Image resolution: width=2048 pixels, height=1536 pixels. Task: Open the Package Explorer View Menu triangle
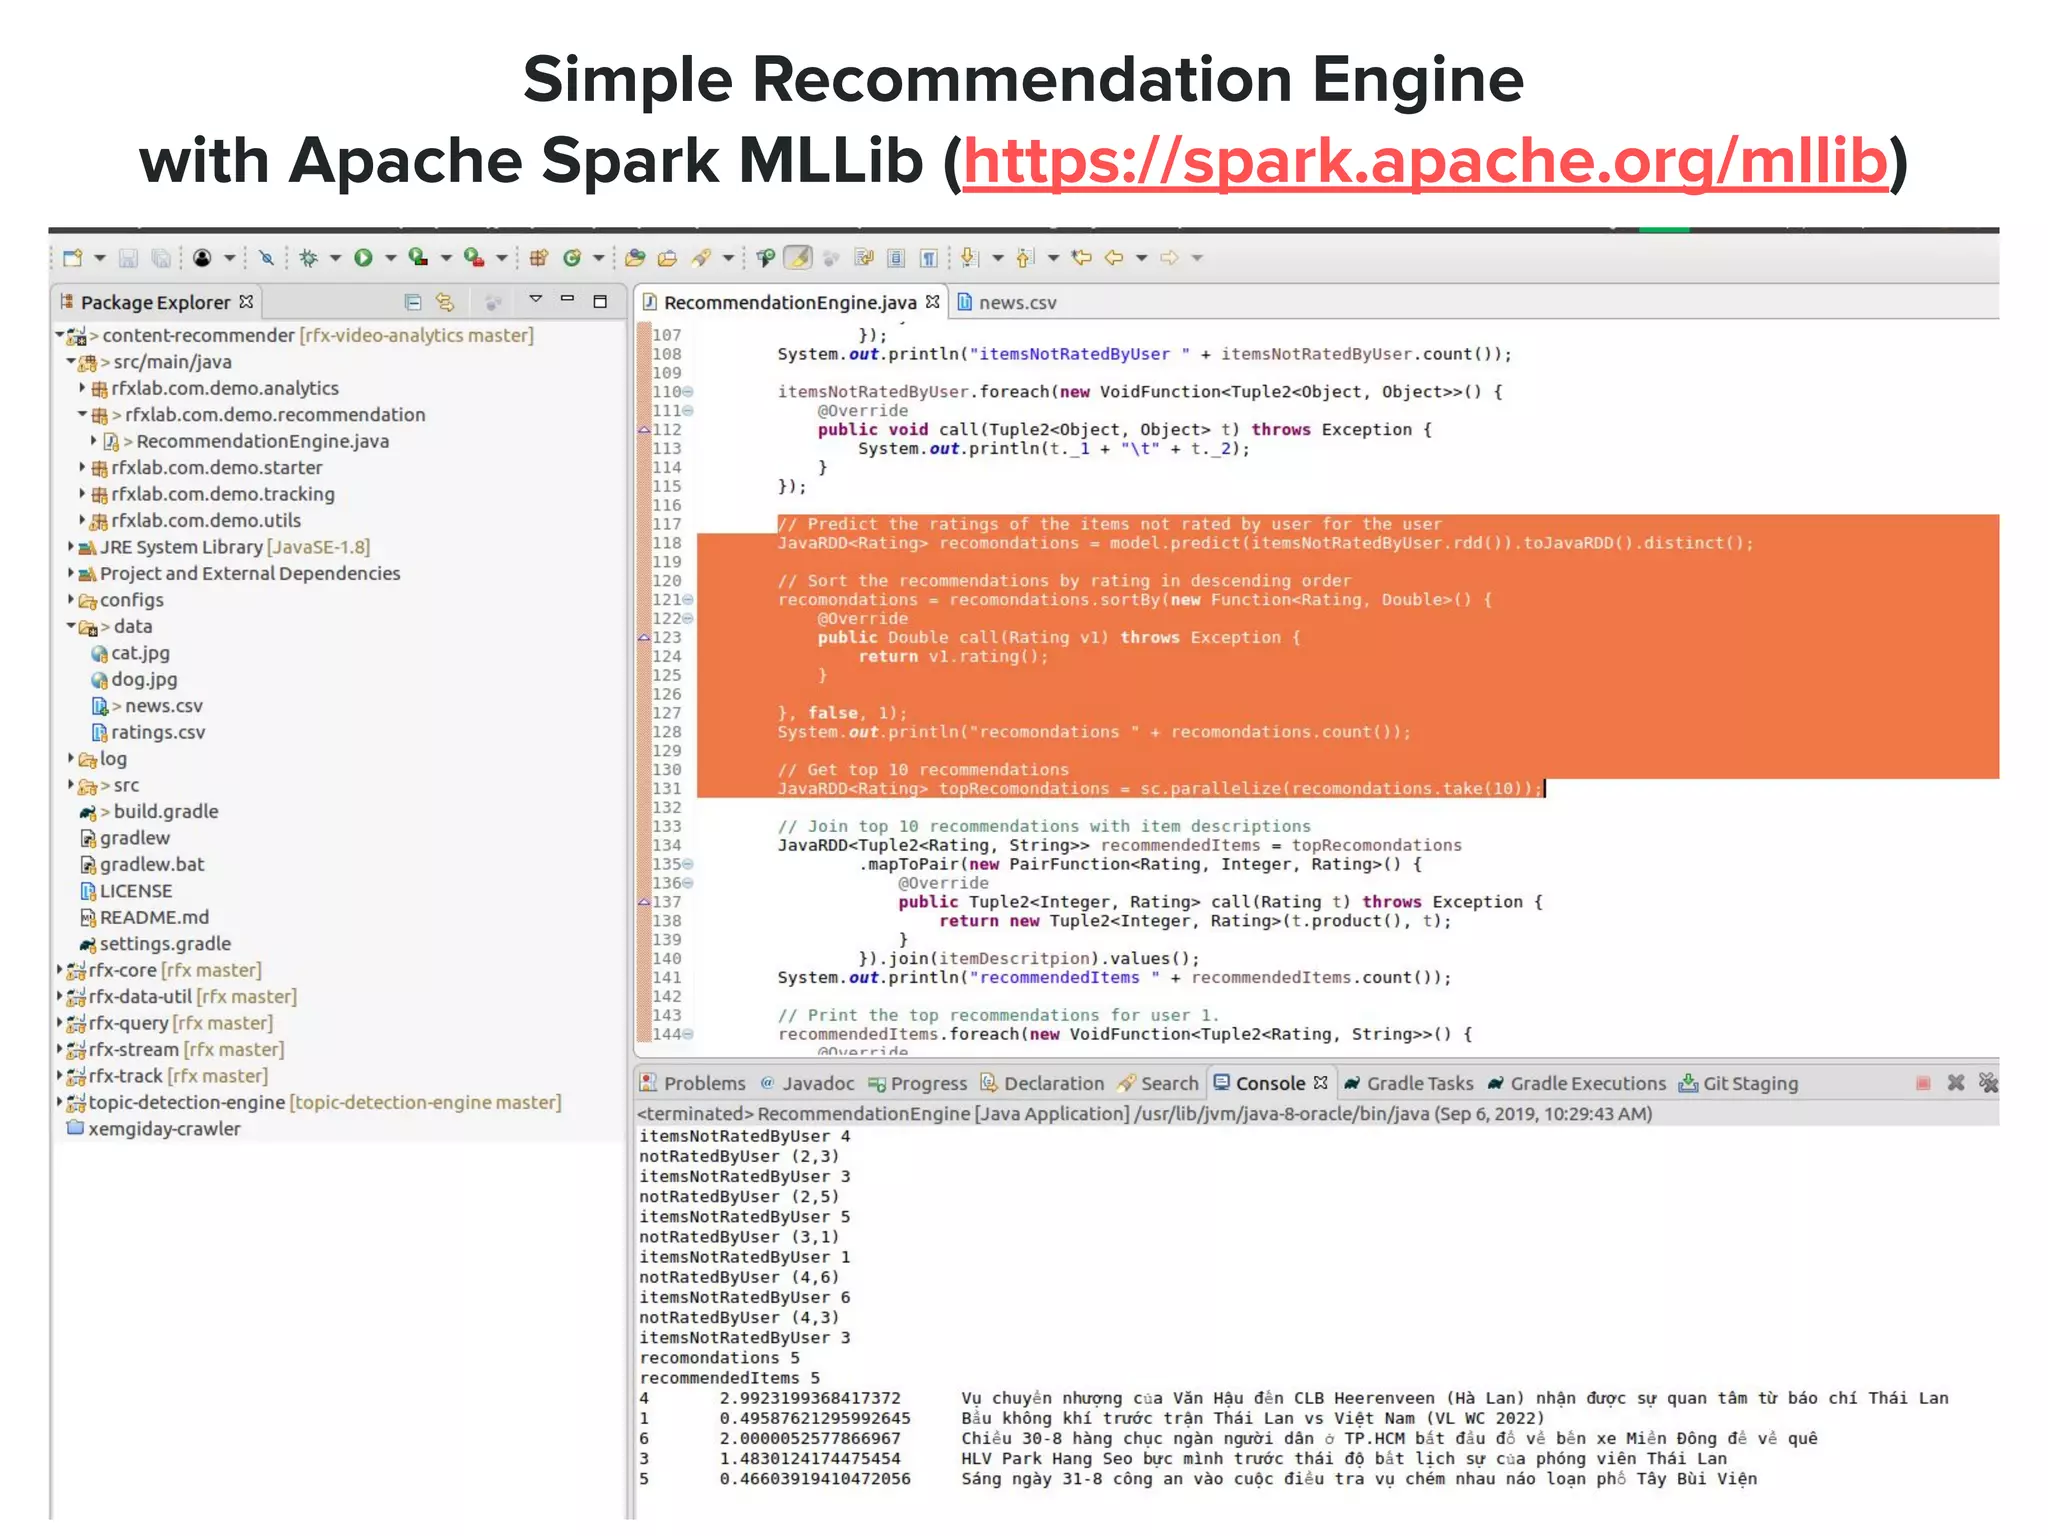tap(535, 299)
